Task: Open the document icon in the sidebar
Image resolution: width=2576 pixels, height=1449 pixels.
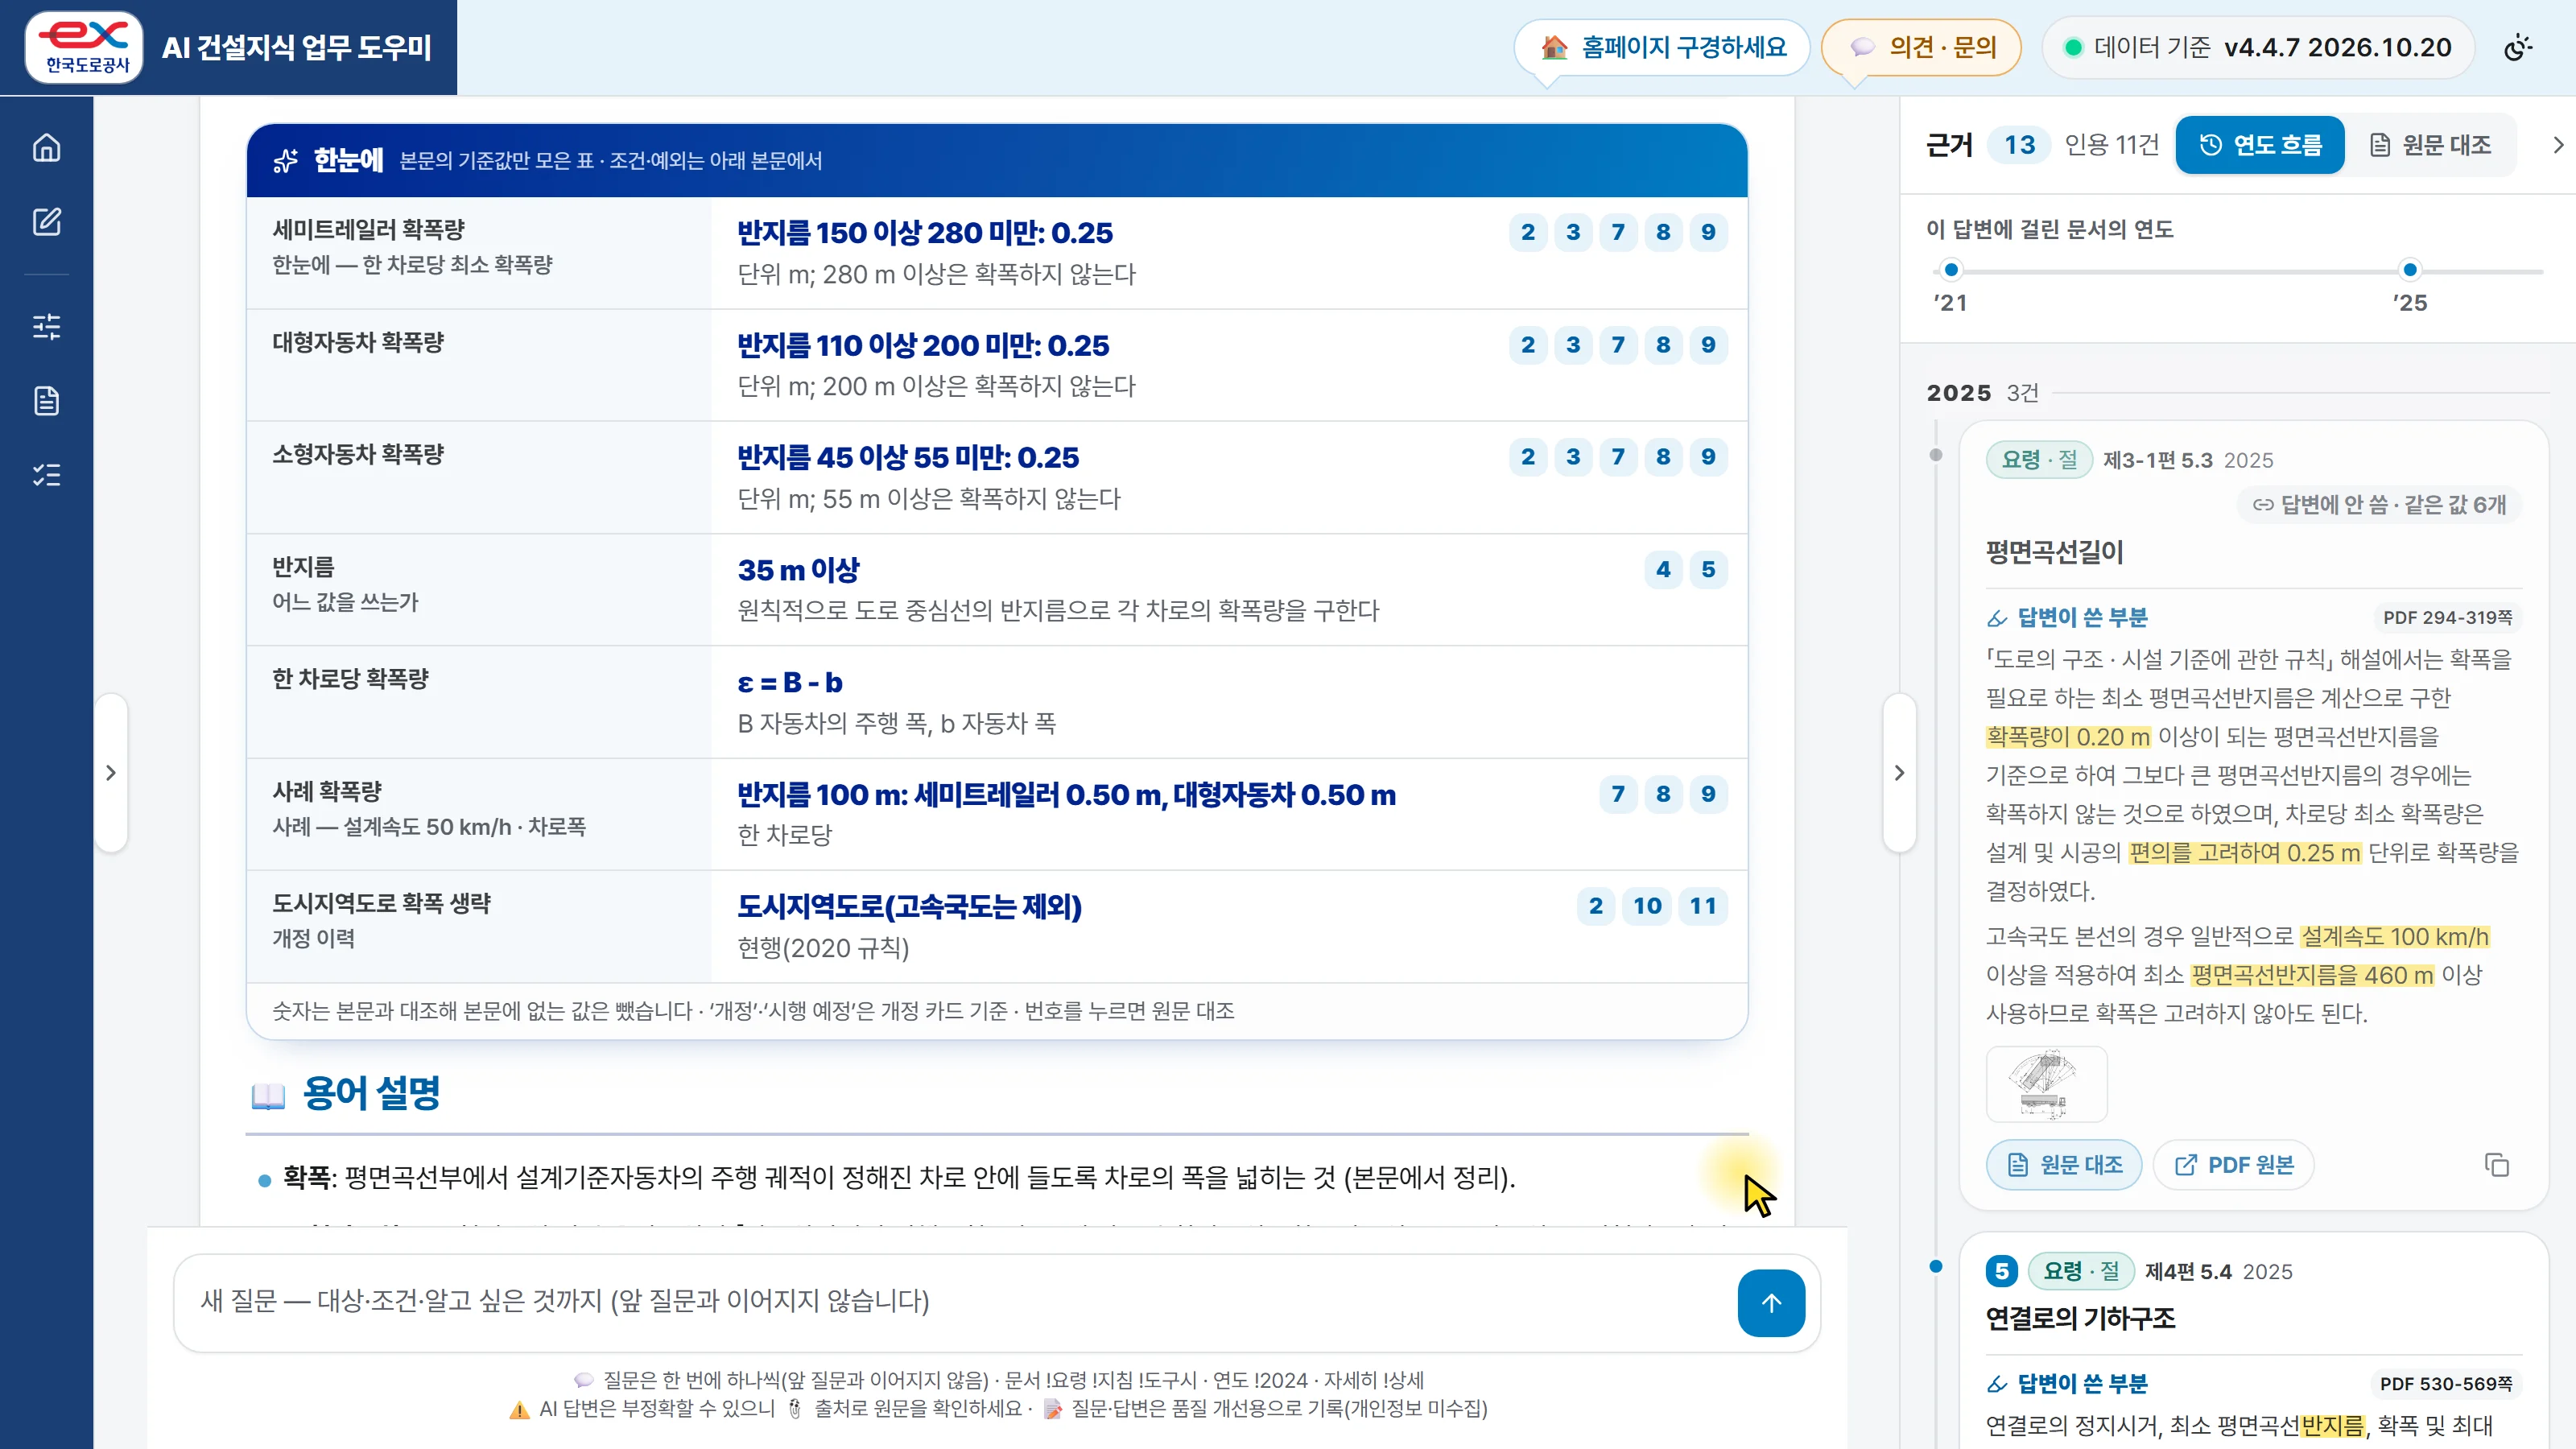Action: [46, 400]
